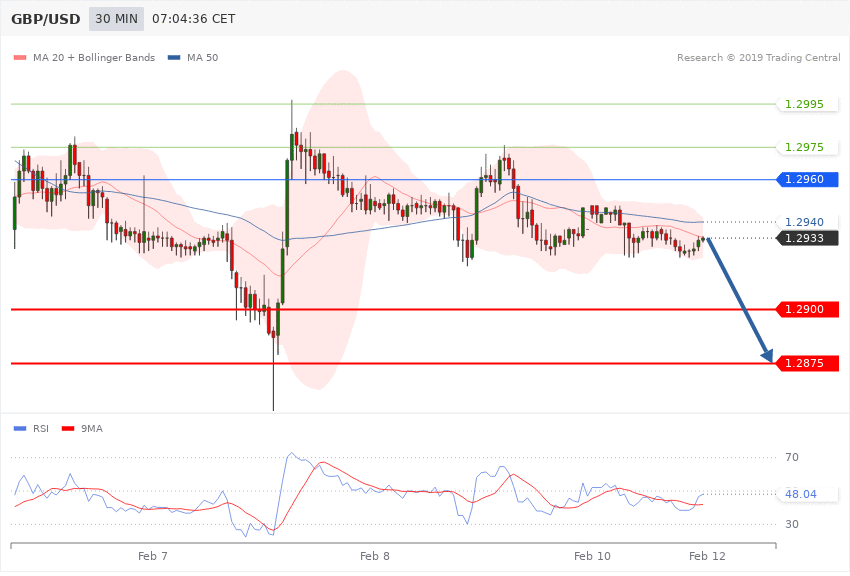Click the Feb 10 date axis label
The height and width of the screenshot is (576, 850).
point(592,556)
